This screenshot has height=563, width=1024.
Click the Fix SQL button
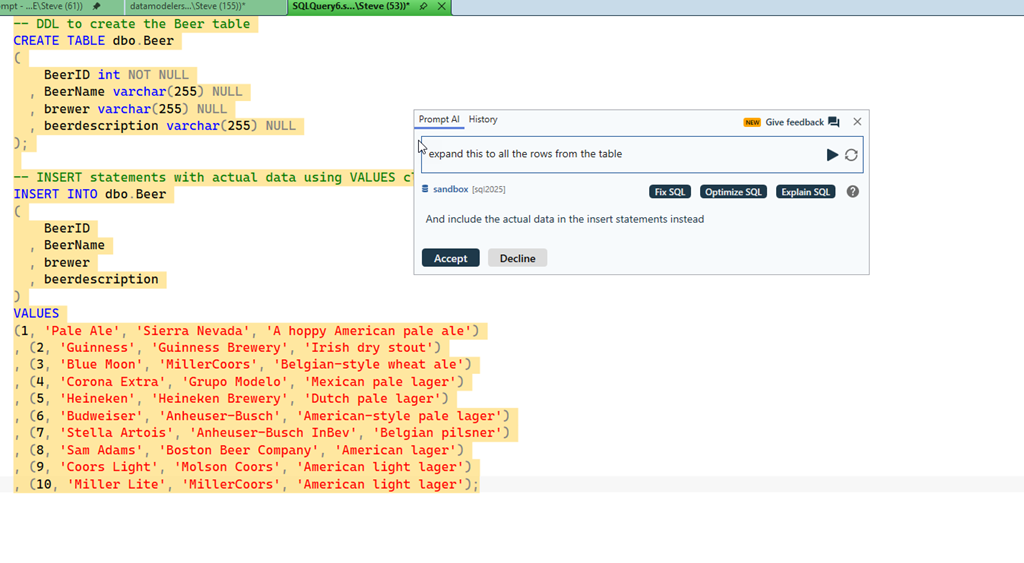coord(670,192)
